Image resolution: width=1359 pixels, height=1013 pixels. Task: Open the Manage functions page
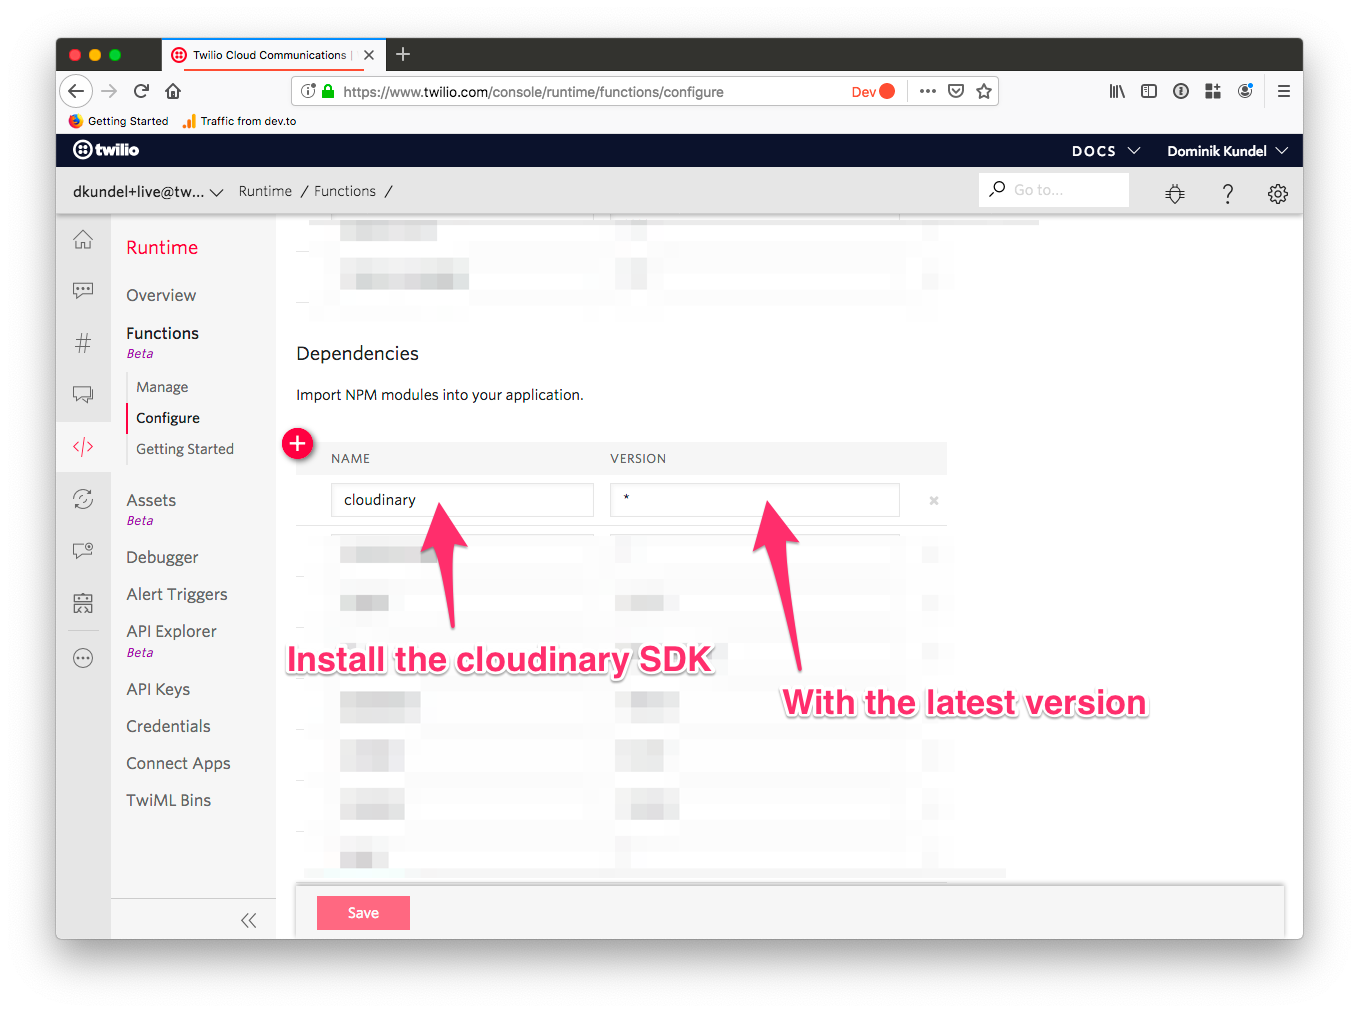coord(162,387)
